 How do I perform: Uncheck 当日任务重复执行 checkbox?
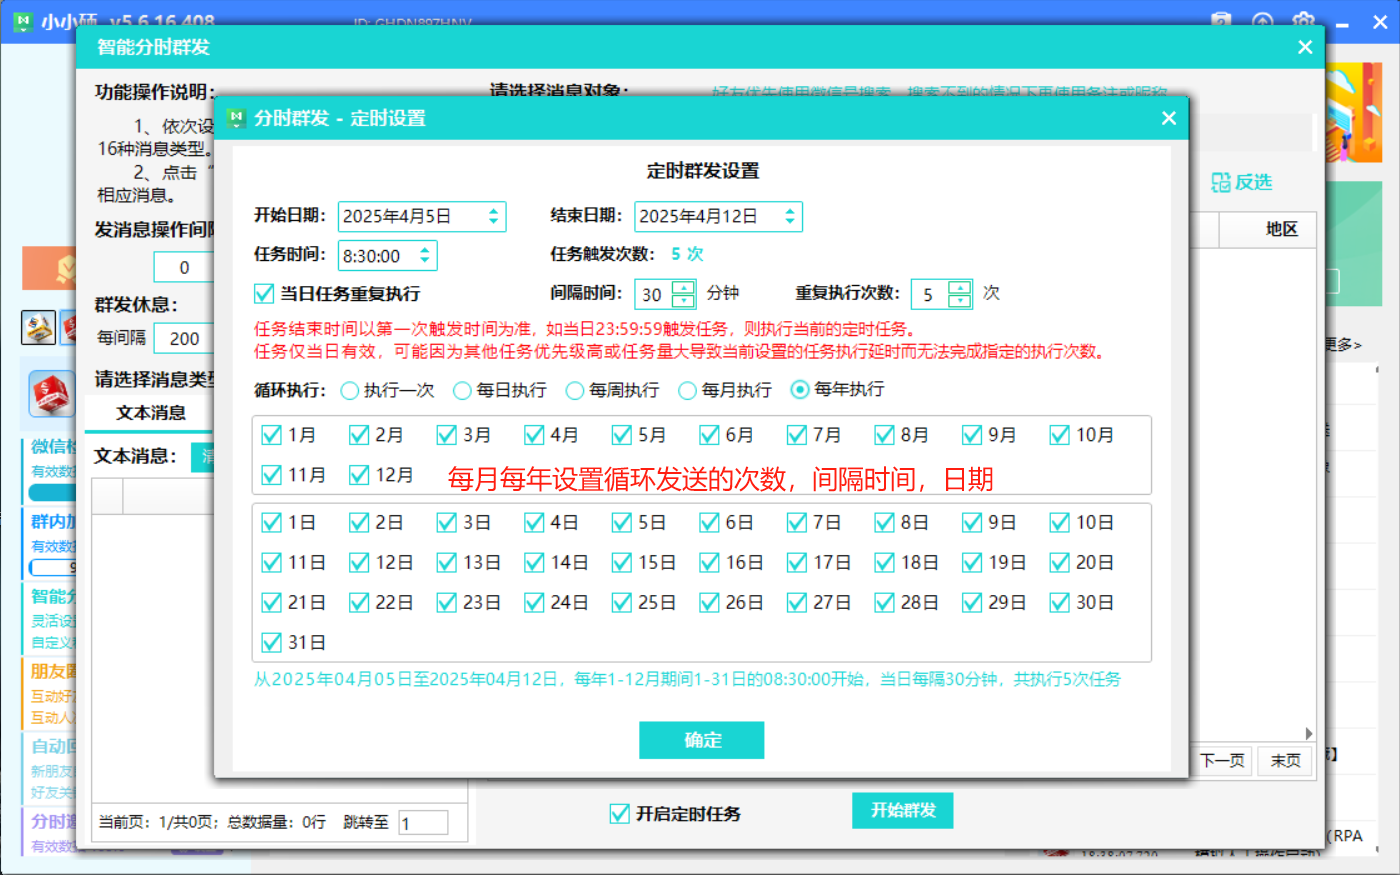pyautogui.click(x=264, y=294)
